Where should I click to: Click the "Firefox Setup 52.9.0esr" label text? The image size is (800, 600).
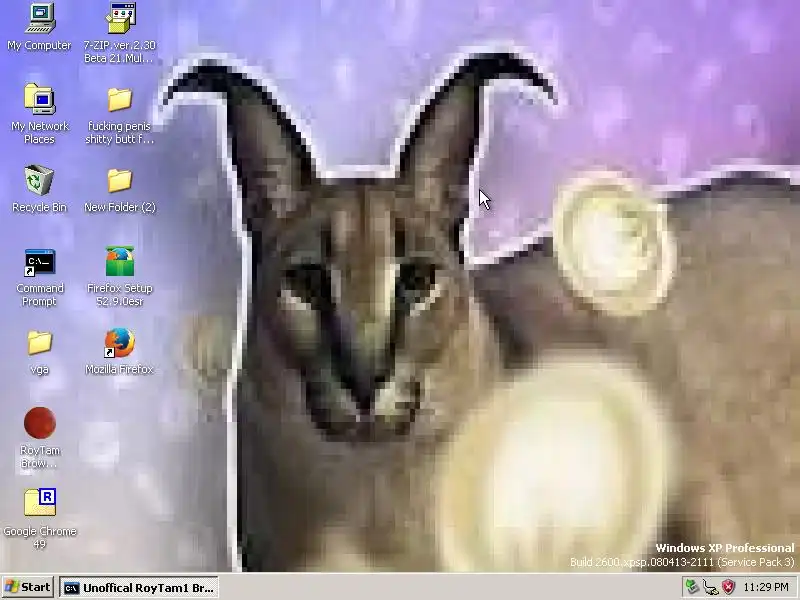(120, 295)
